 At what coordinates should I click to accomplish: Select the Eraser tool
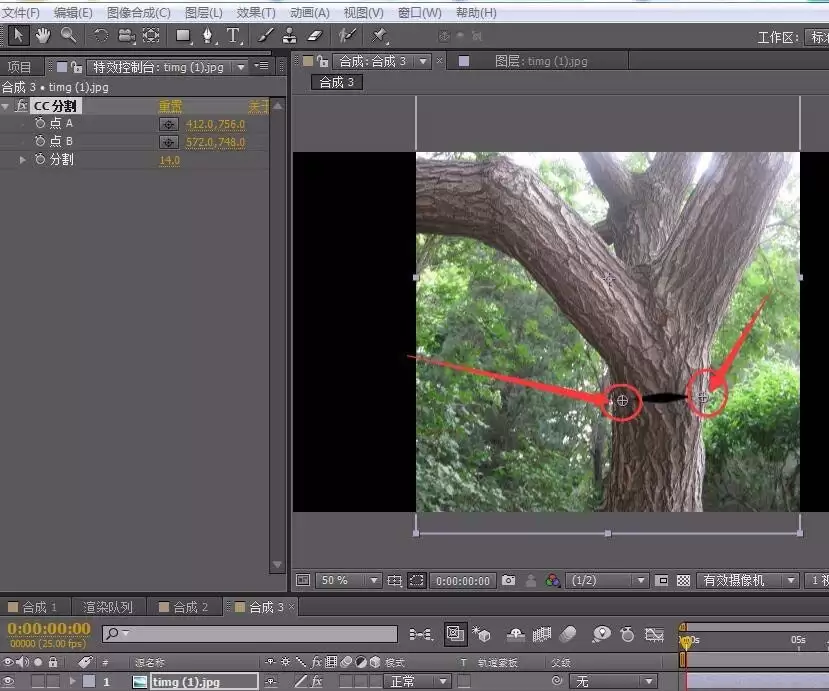coord(315,36)
